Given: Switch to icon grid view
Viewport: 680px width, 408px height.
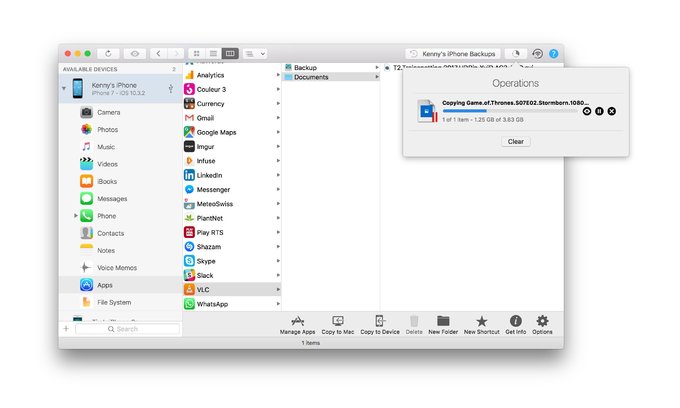Looking at the screenshot, I should coord(196,53).
